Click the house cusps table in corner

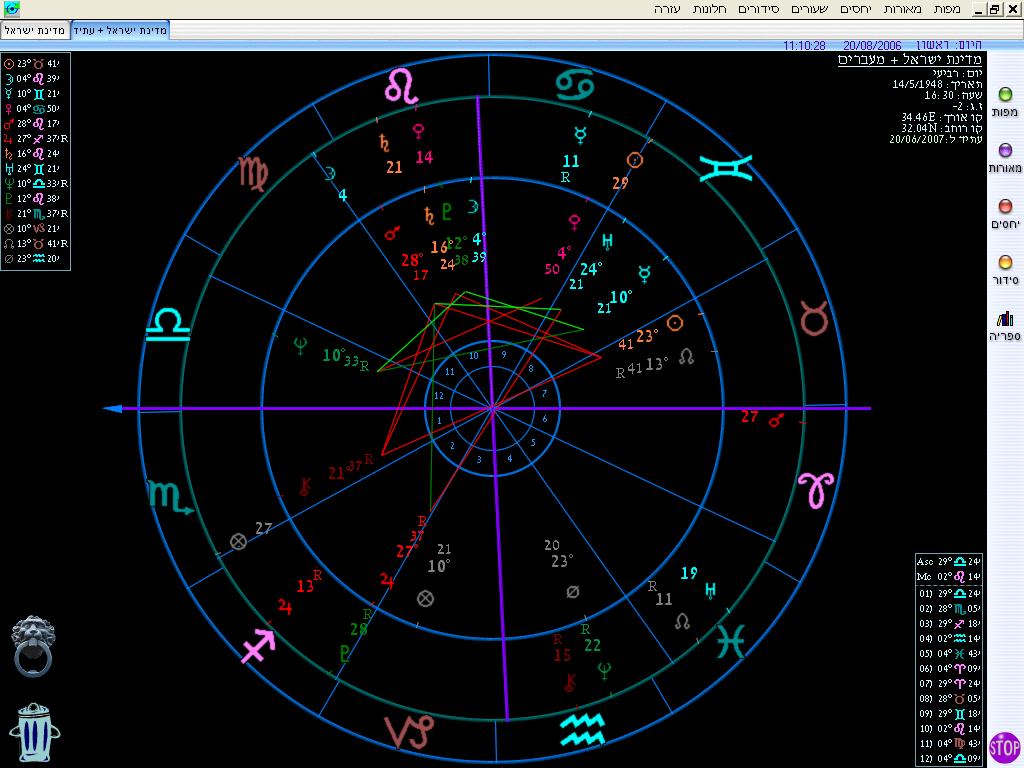tap(949, 660)
